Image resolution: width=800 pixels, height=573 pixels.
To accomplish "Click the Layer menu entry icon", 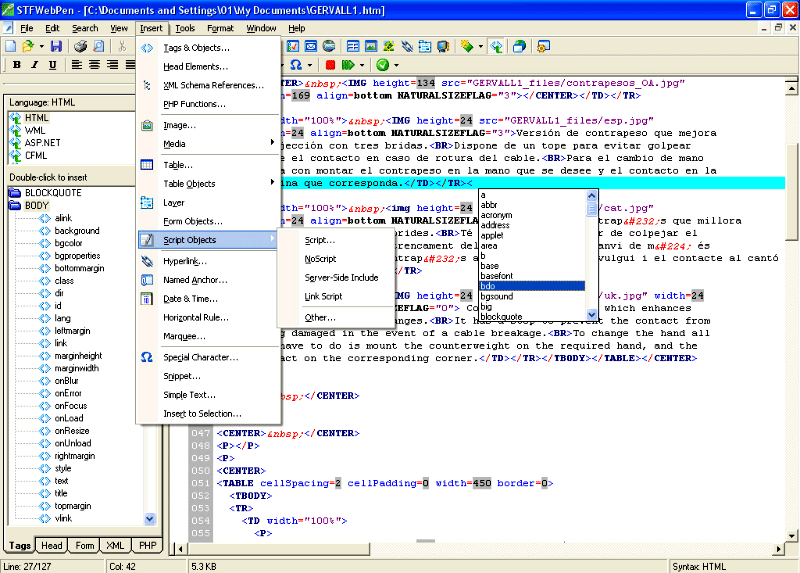I will tap(147, 203).
